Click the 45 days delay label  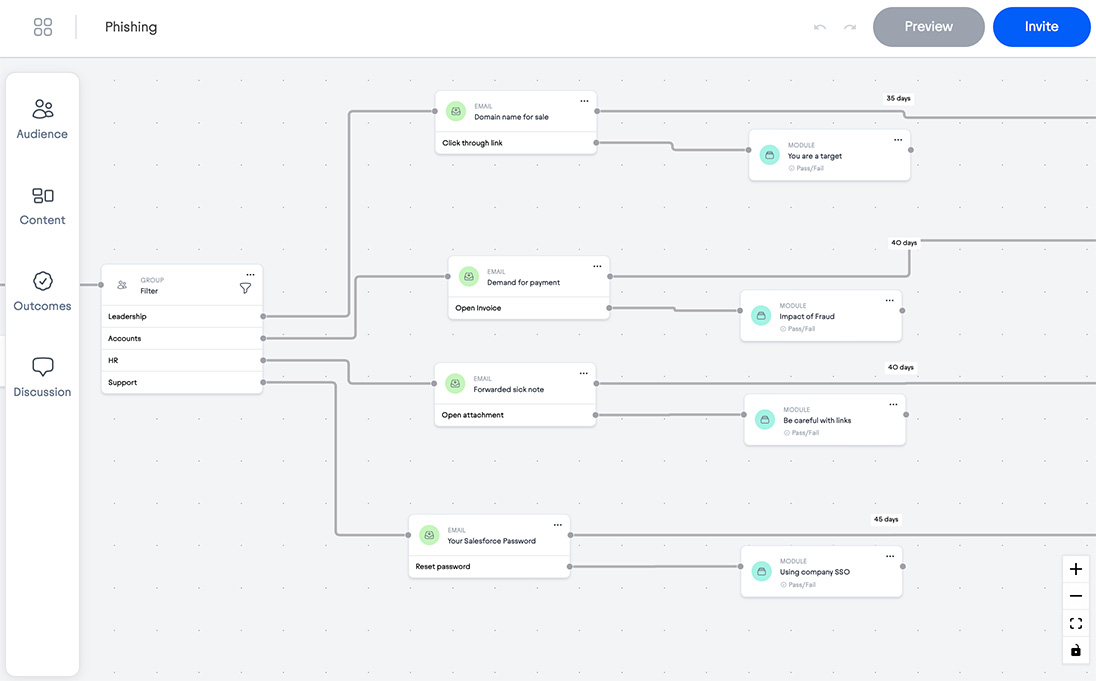[x=886, y=519]
